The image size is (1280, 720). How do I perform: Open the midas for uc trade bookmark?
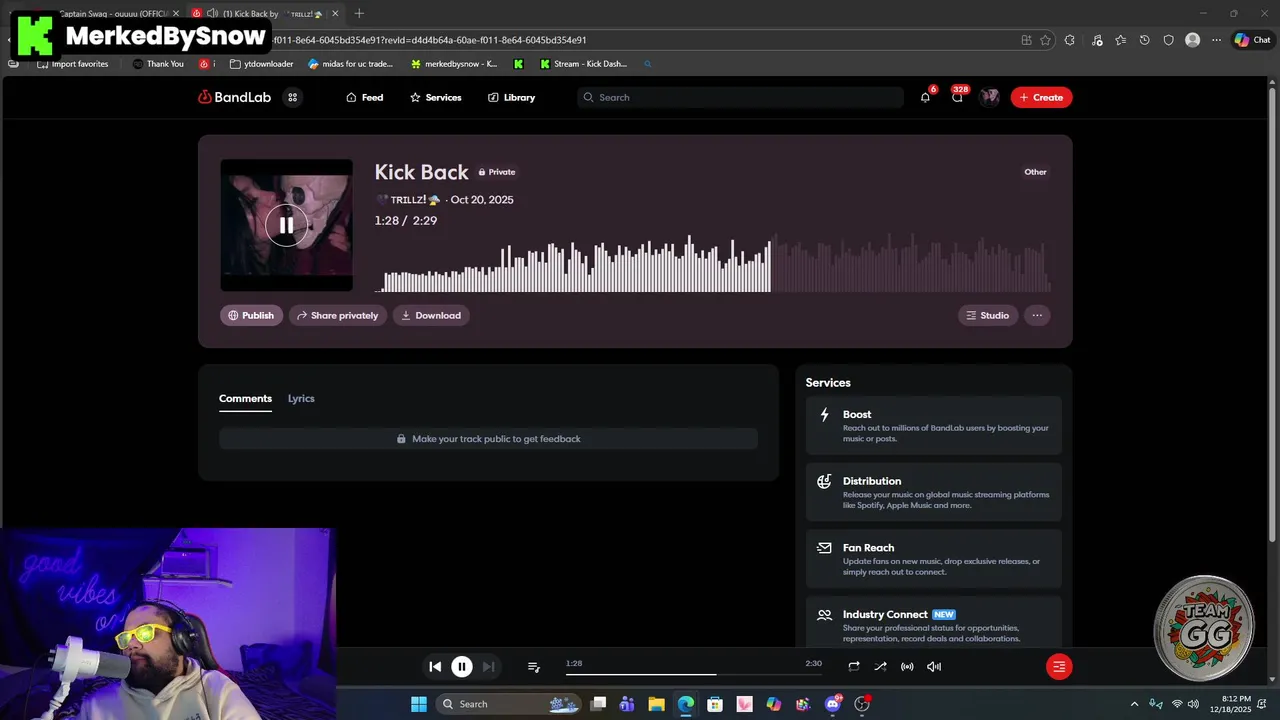(351, 64)
